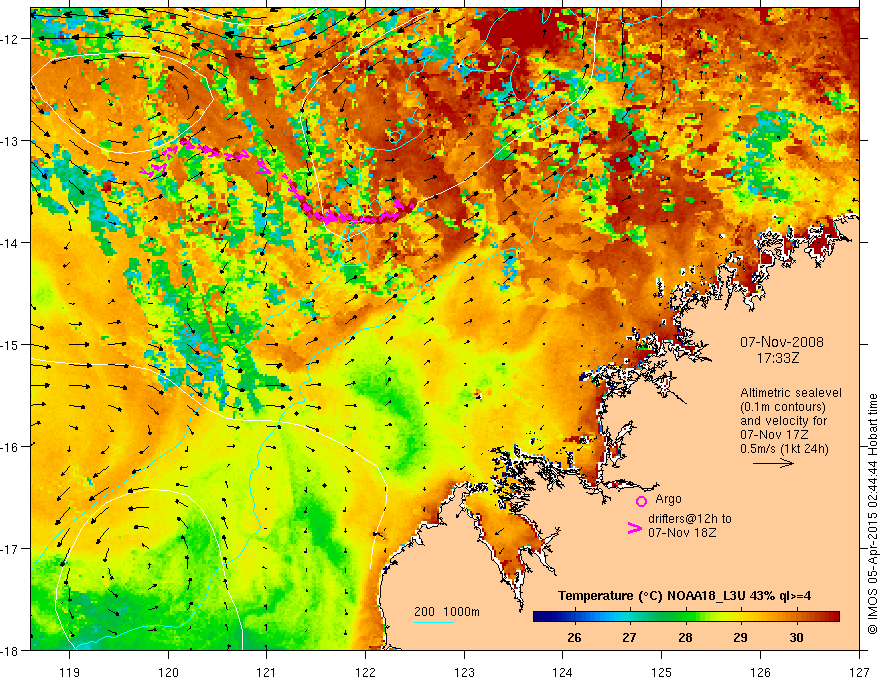Click colorbar tick label '28'
The height and width of the screenshot is (680, 880).
[685, 638]
